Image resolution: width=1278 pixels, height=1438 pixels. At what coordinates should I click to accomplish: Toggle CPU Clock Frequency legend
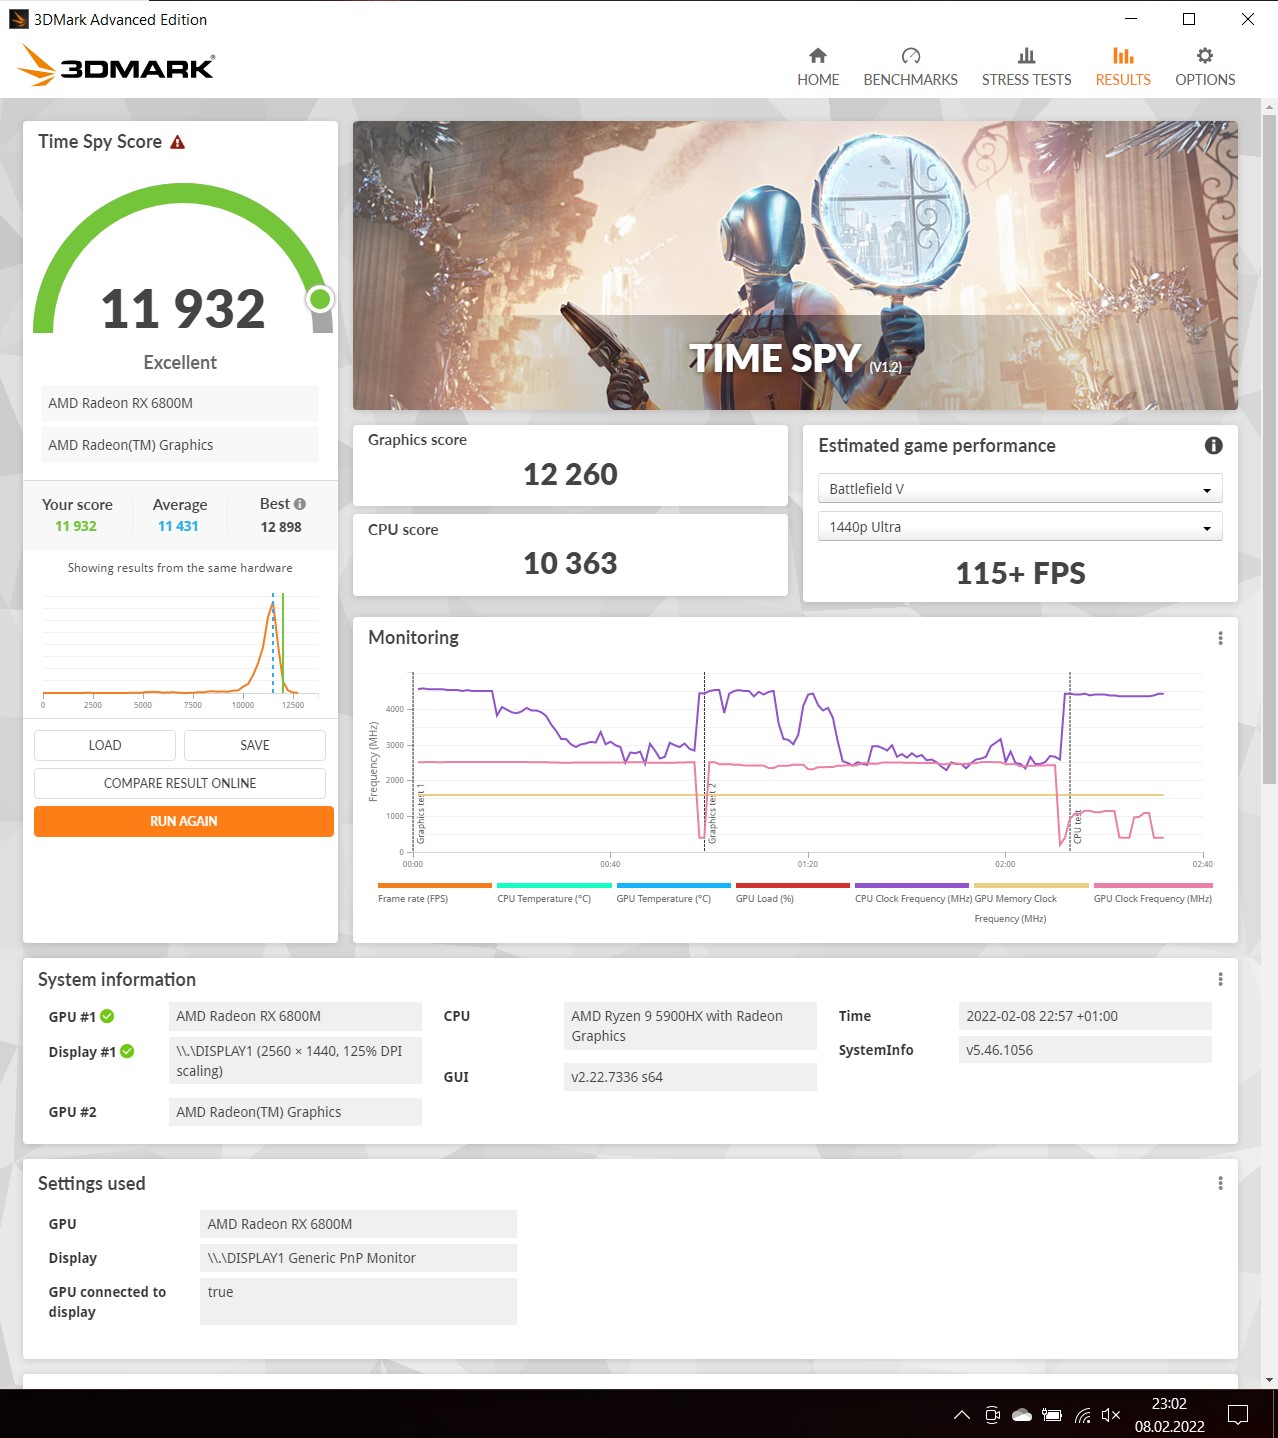pos(912,893)
